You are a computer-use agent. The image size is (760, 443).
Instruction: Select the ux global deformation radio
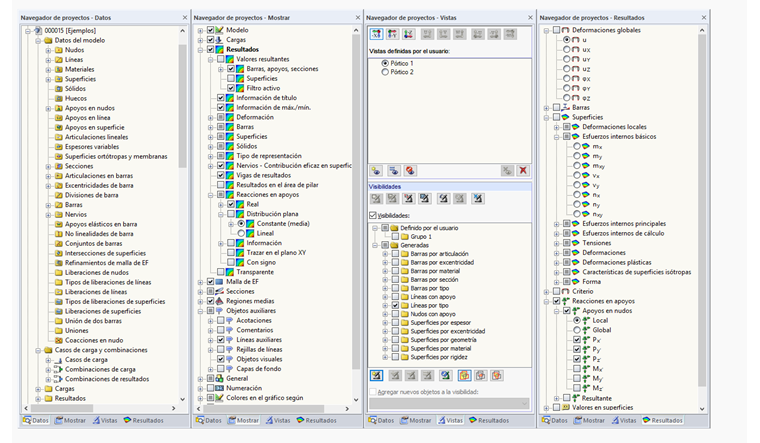[x=566, y=49]
